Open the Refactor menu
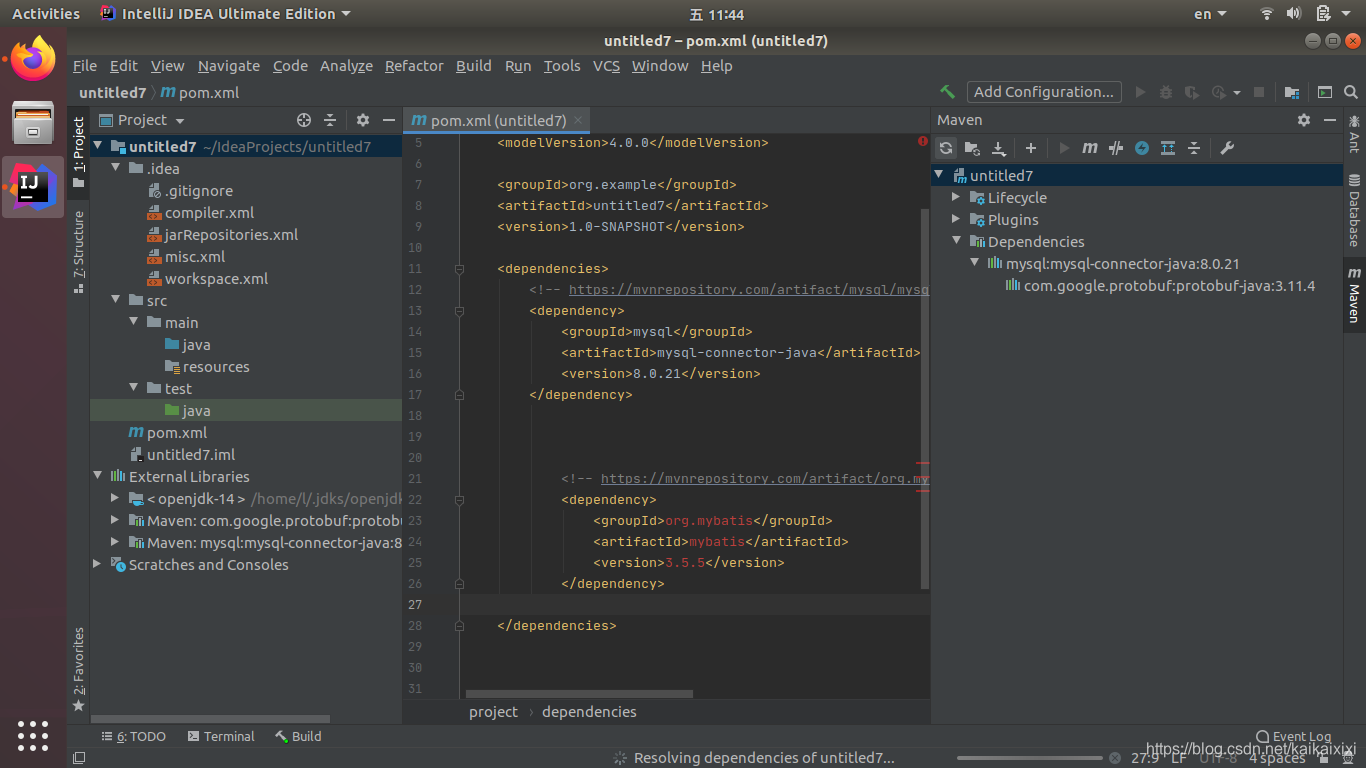 414,66
